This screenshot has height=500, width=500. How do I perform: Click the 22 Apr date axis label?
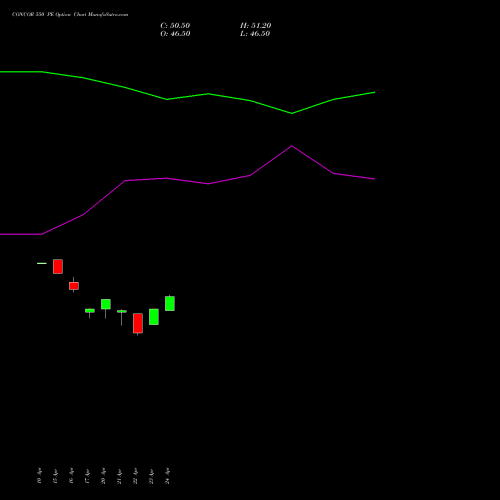tap(135, 476)
